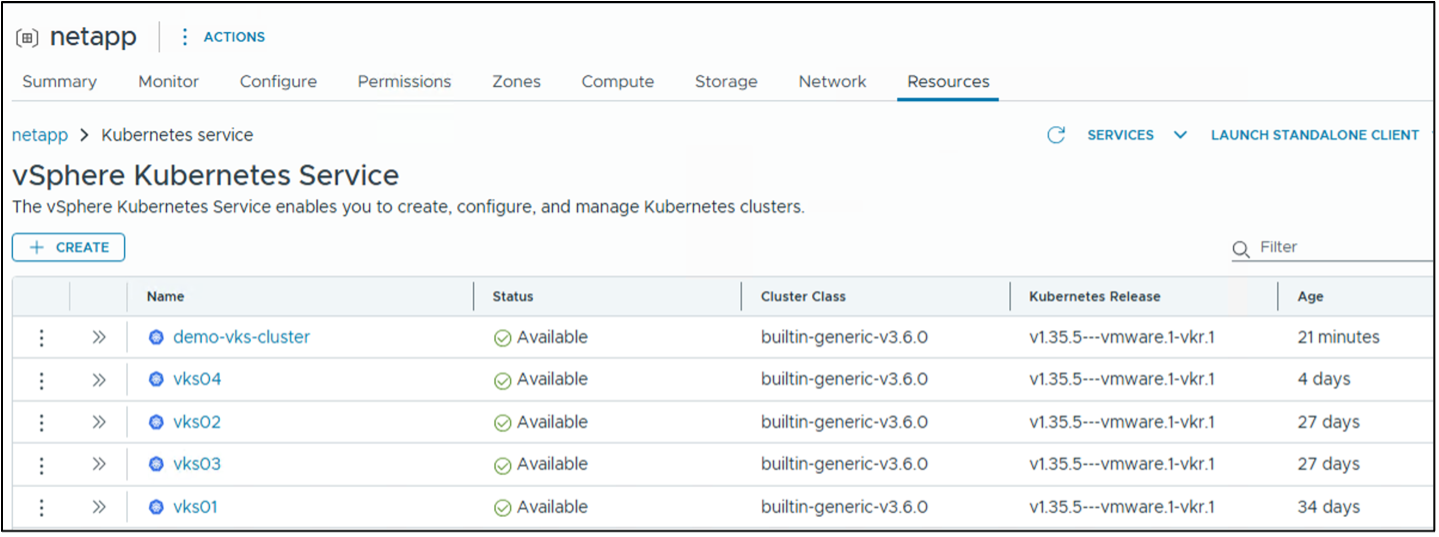Expand details of vks04 row
This screenshot has width=1439, height=537.
point(98,380)
